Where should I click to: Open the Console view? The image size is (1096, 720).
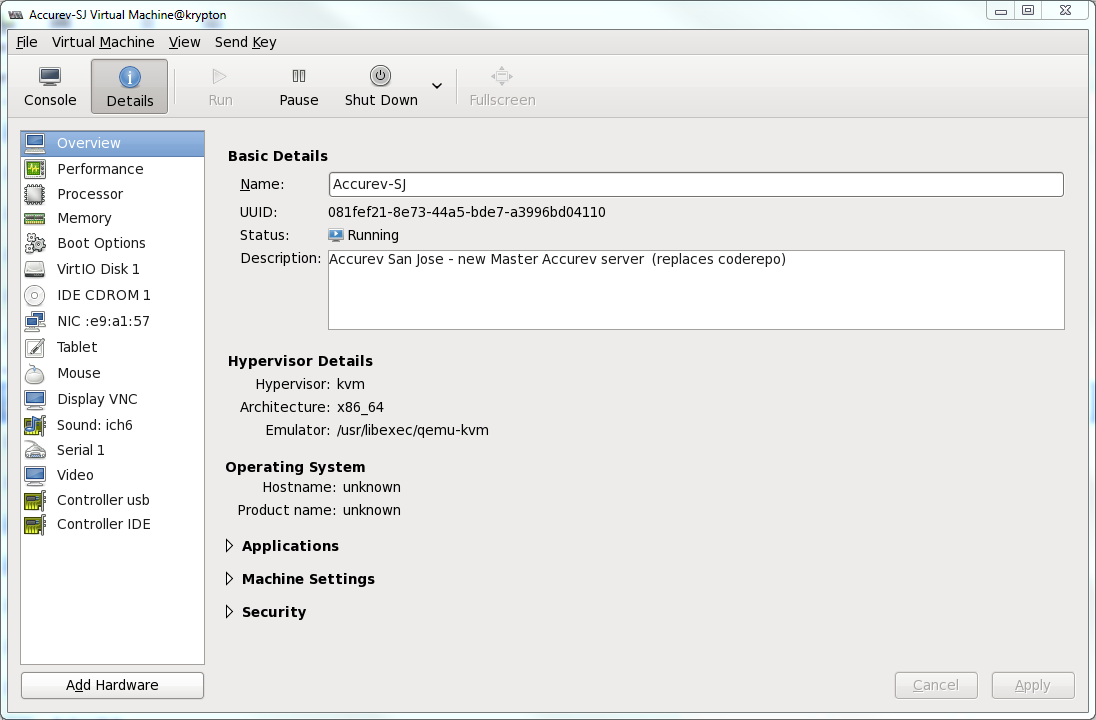coord(50,87)
